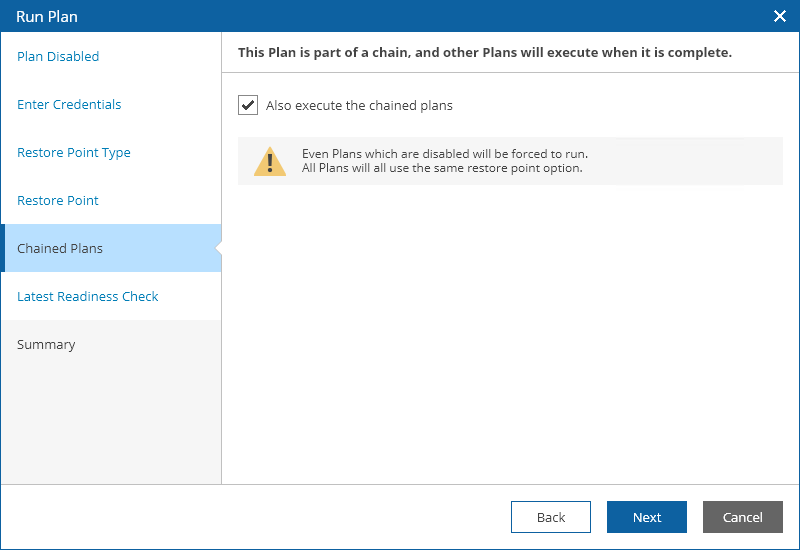800x550 pixels.
Task: Select the Restore Point step
Action: point(58,201)
